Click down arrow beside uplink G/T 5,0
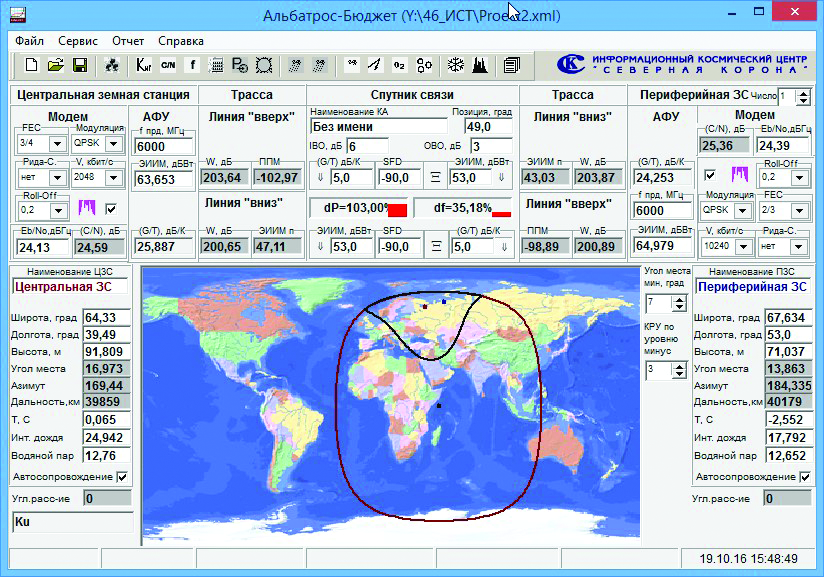This screenshot has width=824, height=577. click(x=321, y=178)
